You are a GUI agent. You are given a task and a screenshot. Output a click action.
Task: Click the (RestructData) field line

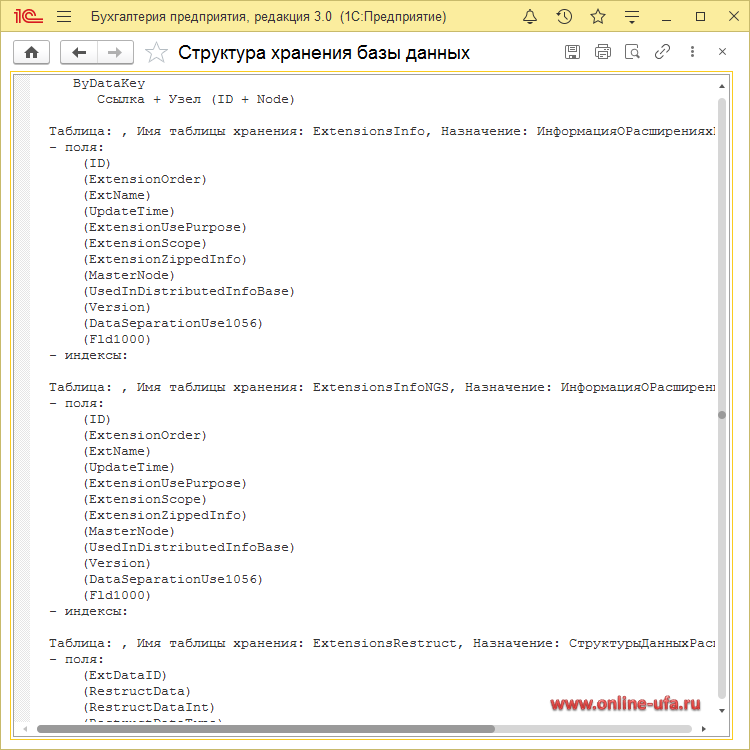point(137,691)
